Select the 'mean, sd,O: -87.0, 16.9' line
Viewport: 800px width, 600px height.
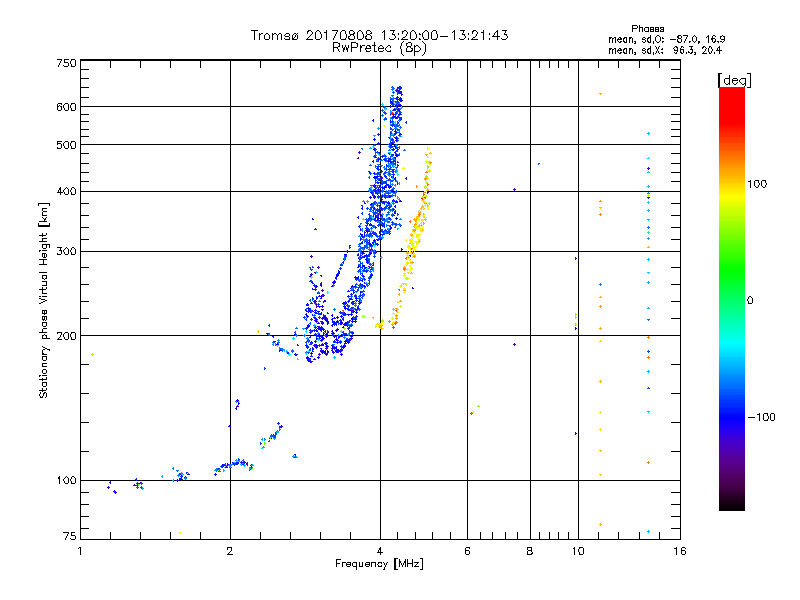click(666, 39)
